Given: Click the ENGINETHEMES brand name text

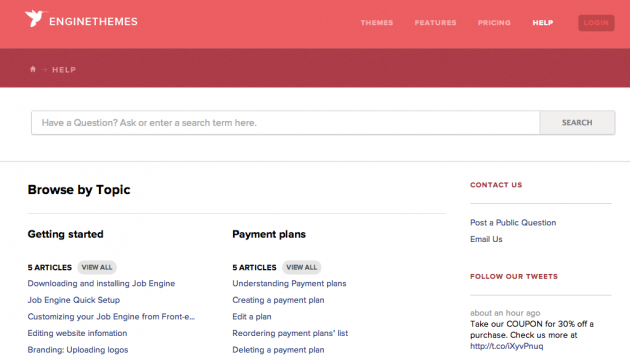Looking at the screenshot, I should [93, 22].
